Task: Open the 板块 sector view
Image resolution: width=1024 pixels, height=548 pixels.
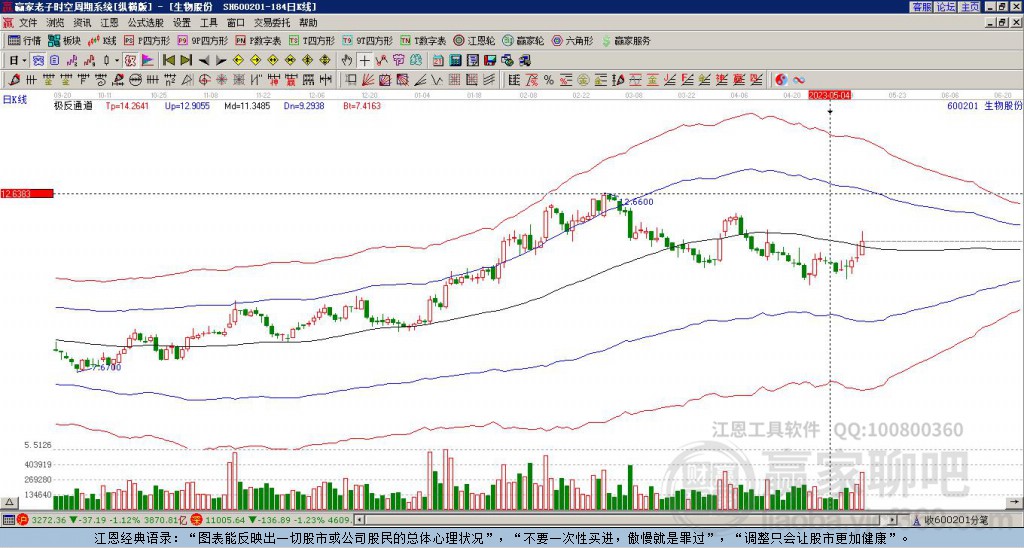Action: [x=64, y=40]
